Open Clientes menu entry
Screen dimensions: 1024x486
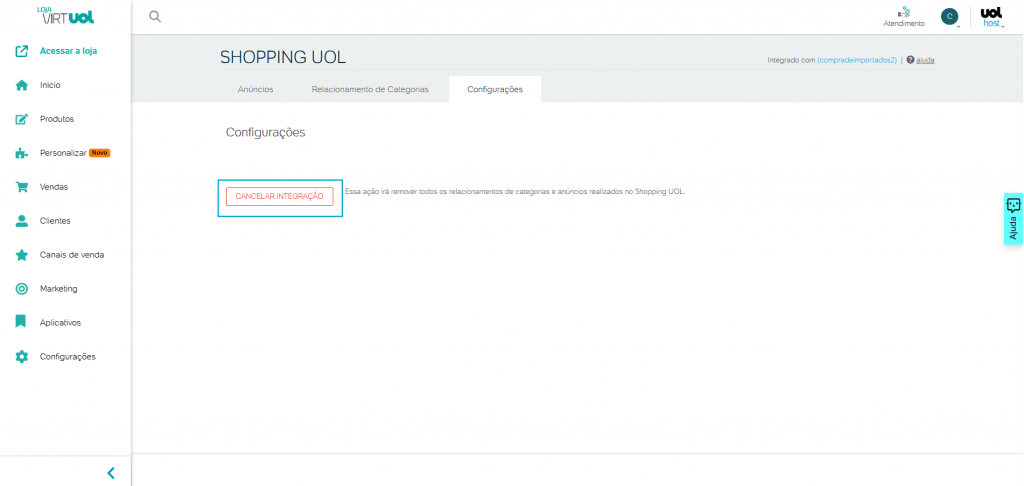(55, 221)
